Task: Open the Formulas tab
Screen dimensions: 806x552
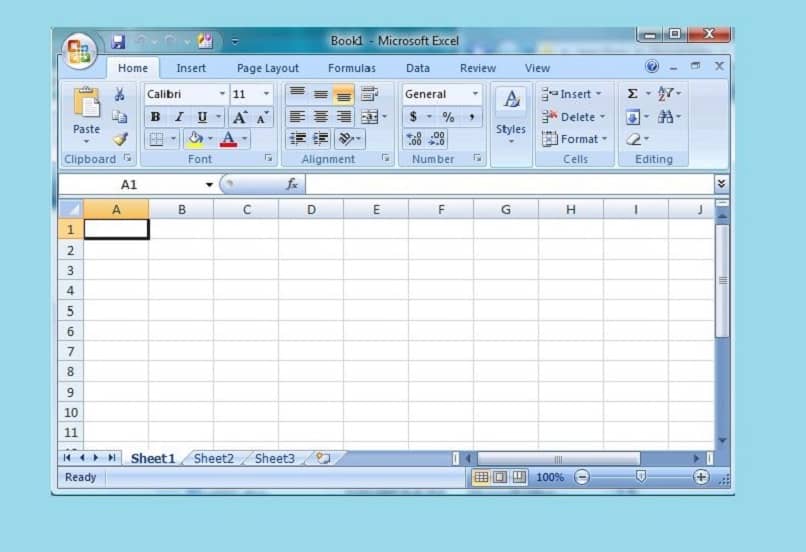Action: click(x=352, y=68)
